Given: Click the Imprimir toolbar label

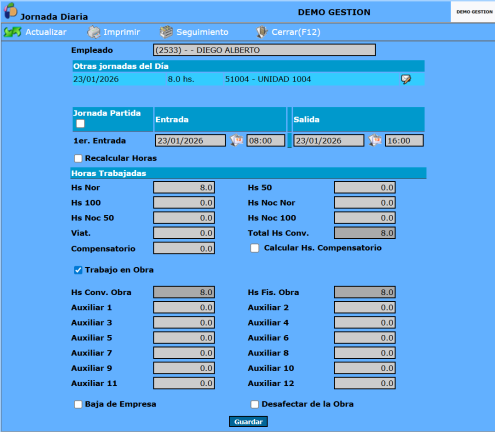Looking at the screenshot, I should [x=122, y=32].
